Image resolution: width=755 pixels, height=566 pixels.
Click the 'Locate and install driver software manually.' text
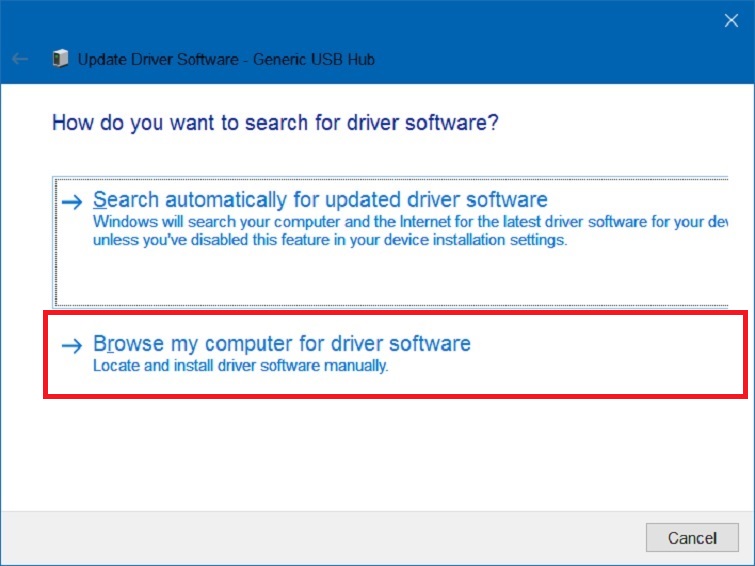(240, 366)
